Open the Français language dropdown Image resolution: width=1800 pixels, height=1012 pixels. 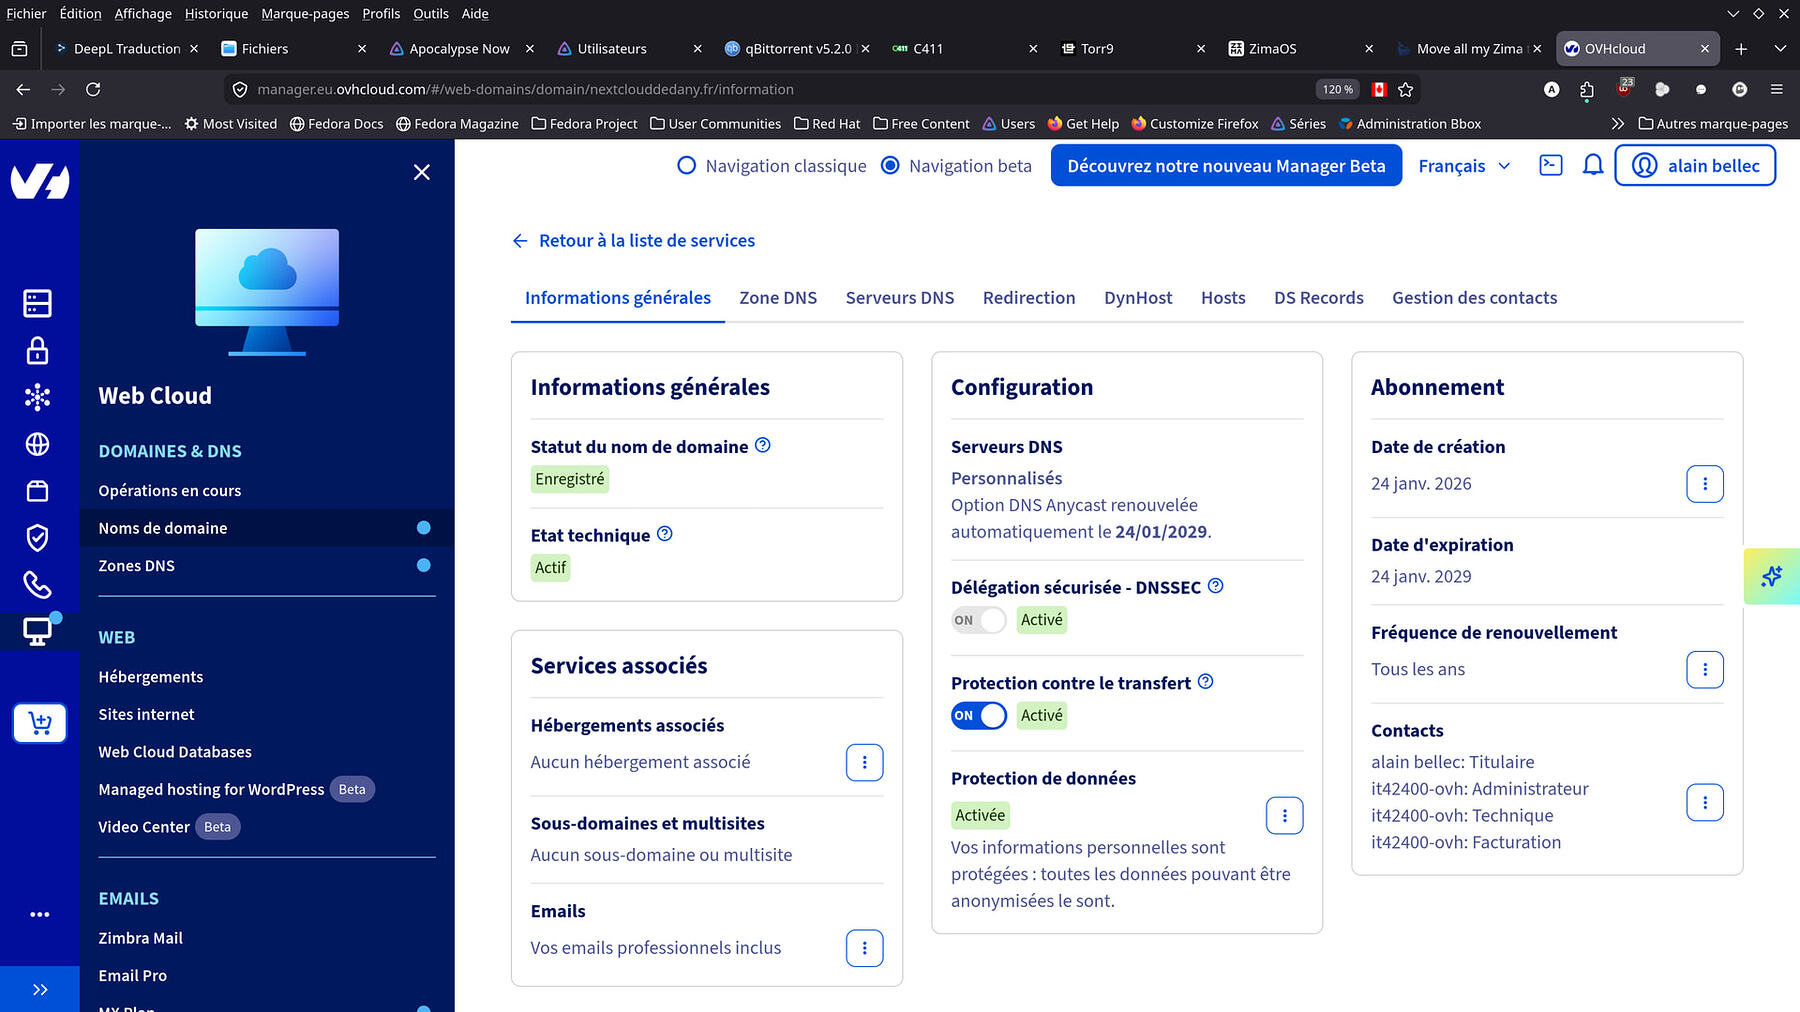click(x=1464, y=166)
